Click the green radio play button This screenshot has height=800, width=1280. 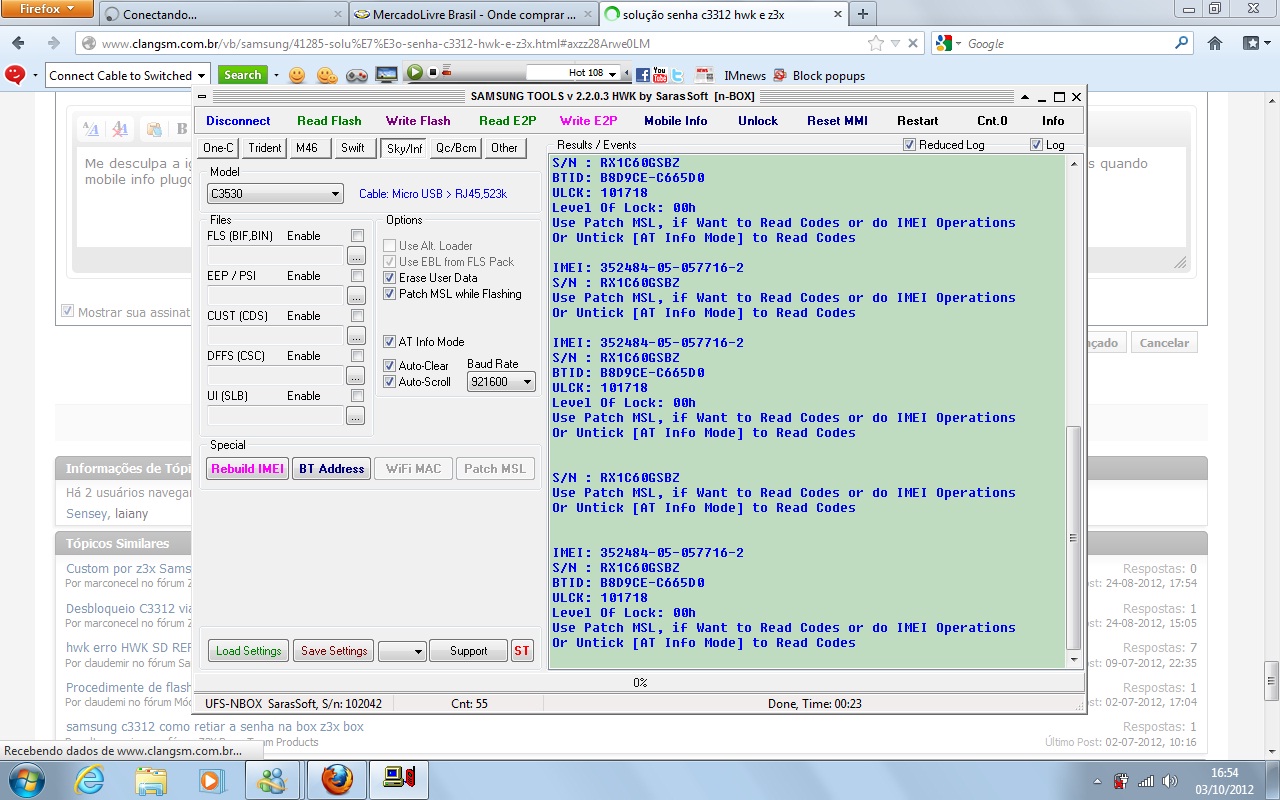(415, 73)
